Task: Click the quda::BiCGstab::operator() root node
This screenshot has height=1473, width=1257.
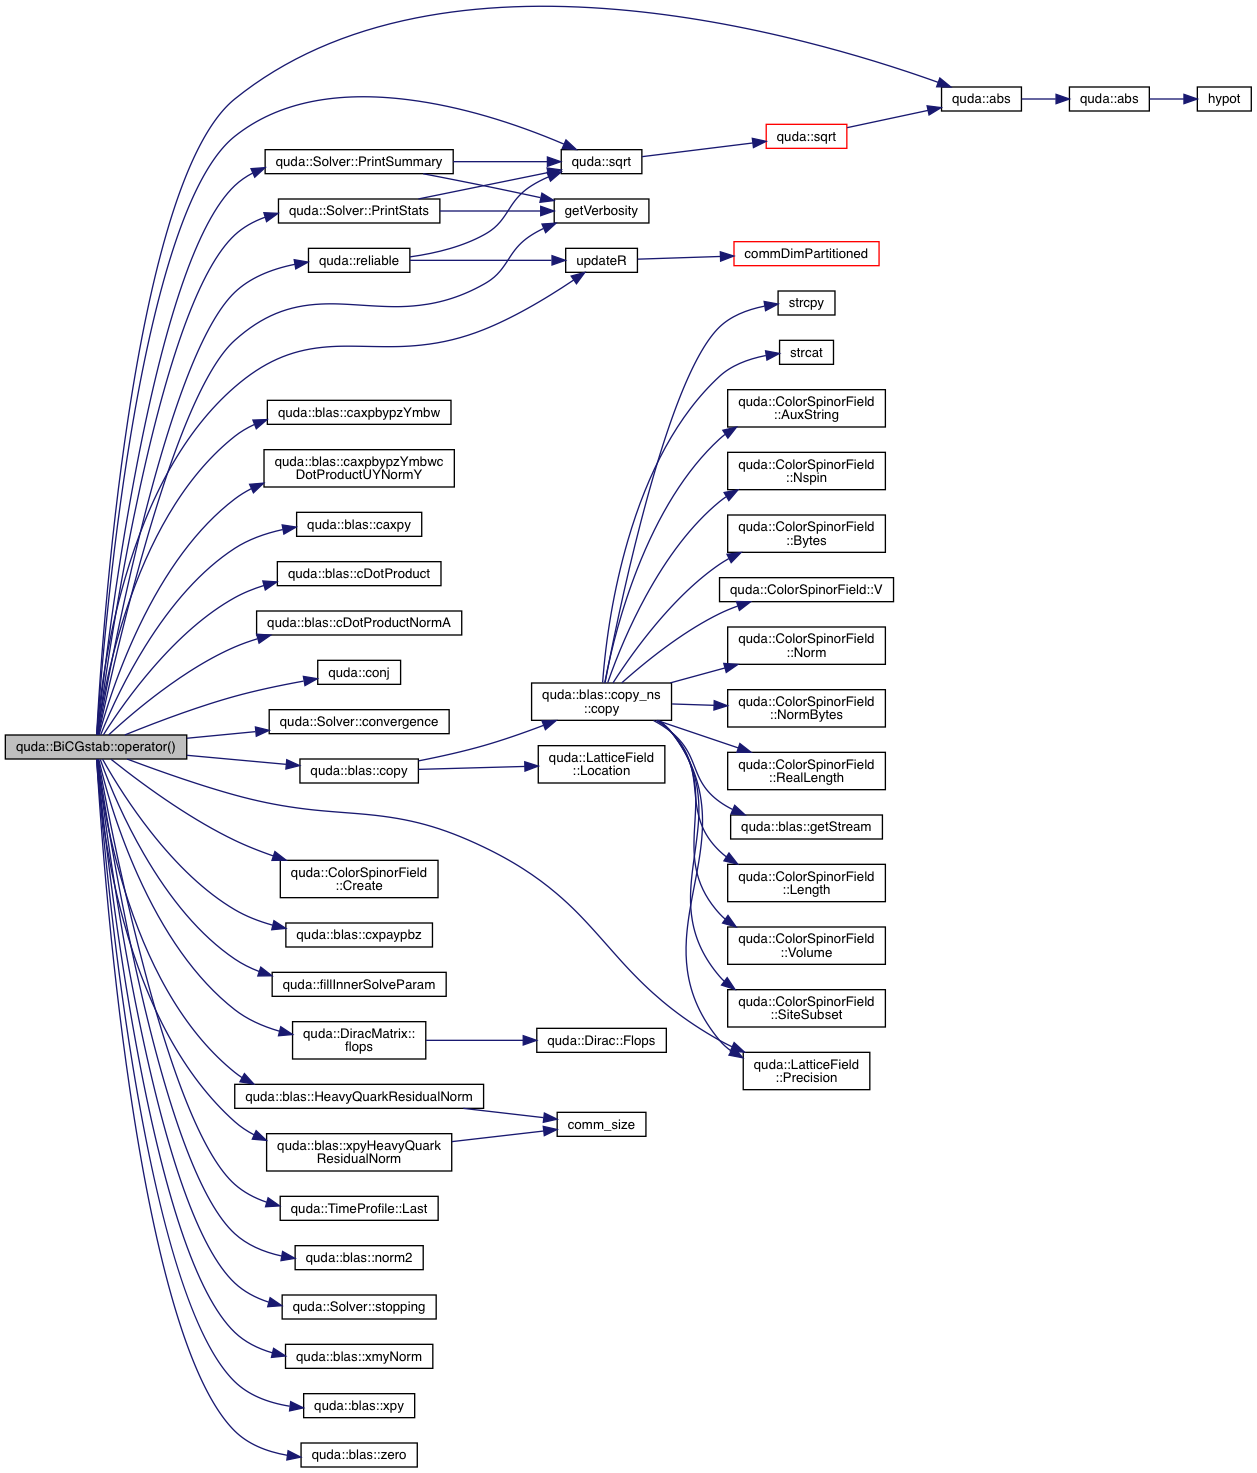Action: tap(95, 747)
